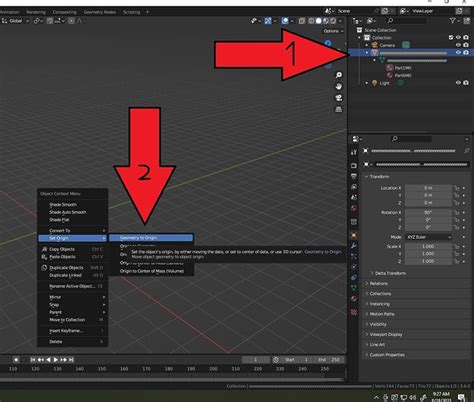Open the Object Constraints tab icon

(x=354, y=277)
